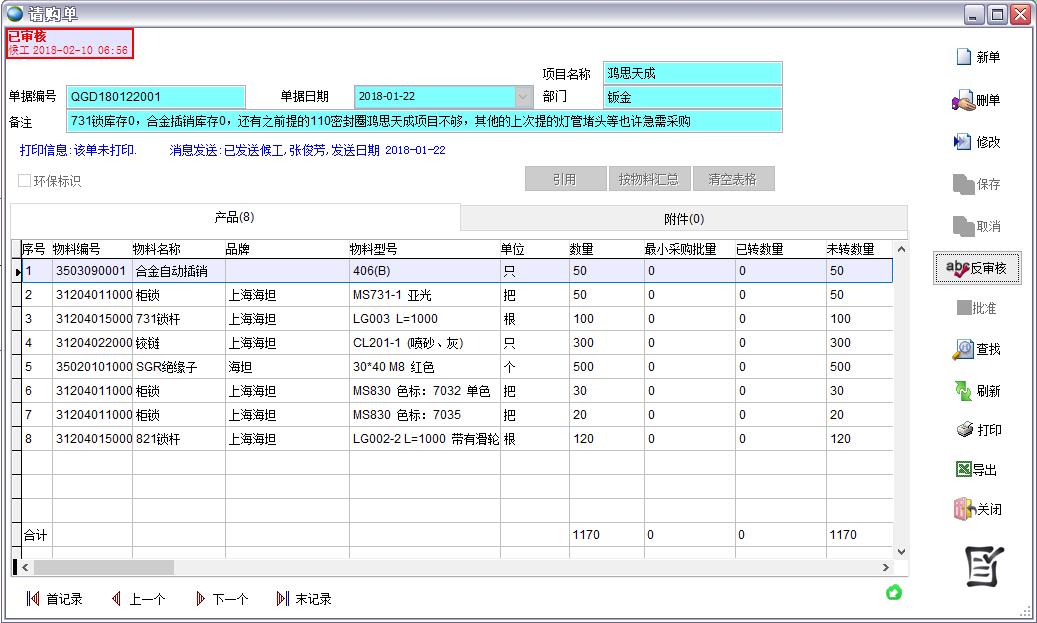Close the form using 关闭 icon
This screenshot has width=1037, height=623.
click(963, 509)
